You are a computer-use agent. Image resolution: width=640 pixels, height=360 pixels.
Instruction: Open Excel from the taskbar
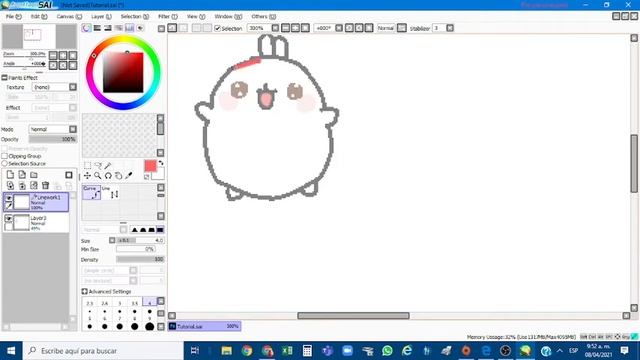287,351
